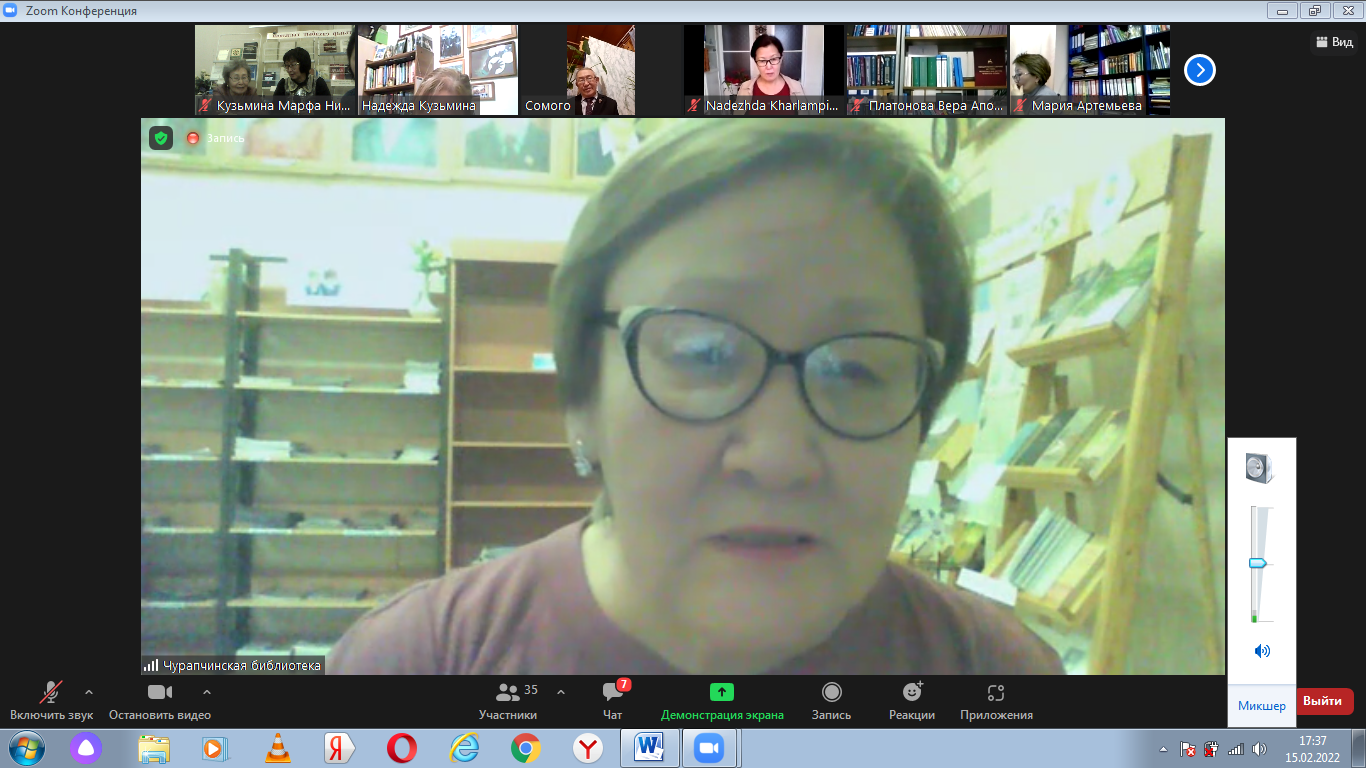This screenshot has height=768, width=1366.
Task: Open the Mixer (Микшер) link
Action: (x=1262, y=706)
